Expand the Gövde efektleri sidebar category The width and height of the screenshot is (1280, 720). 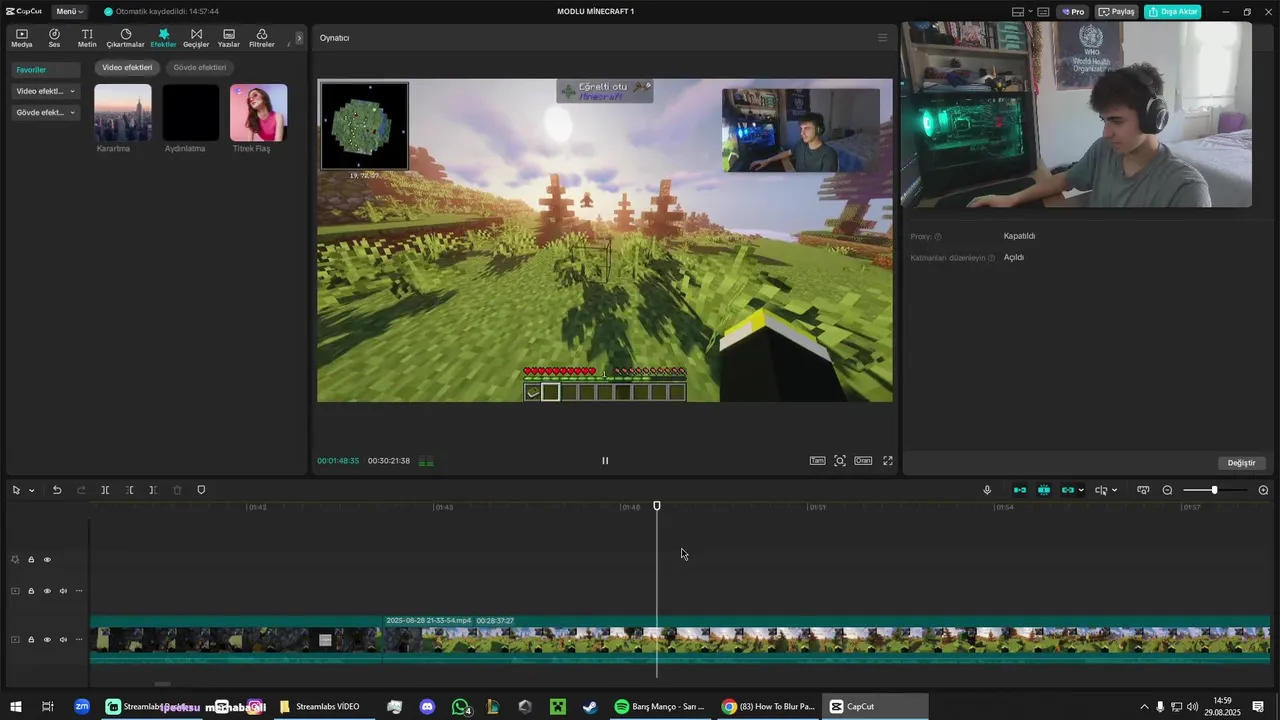pos(45,112)
